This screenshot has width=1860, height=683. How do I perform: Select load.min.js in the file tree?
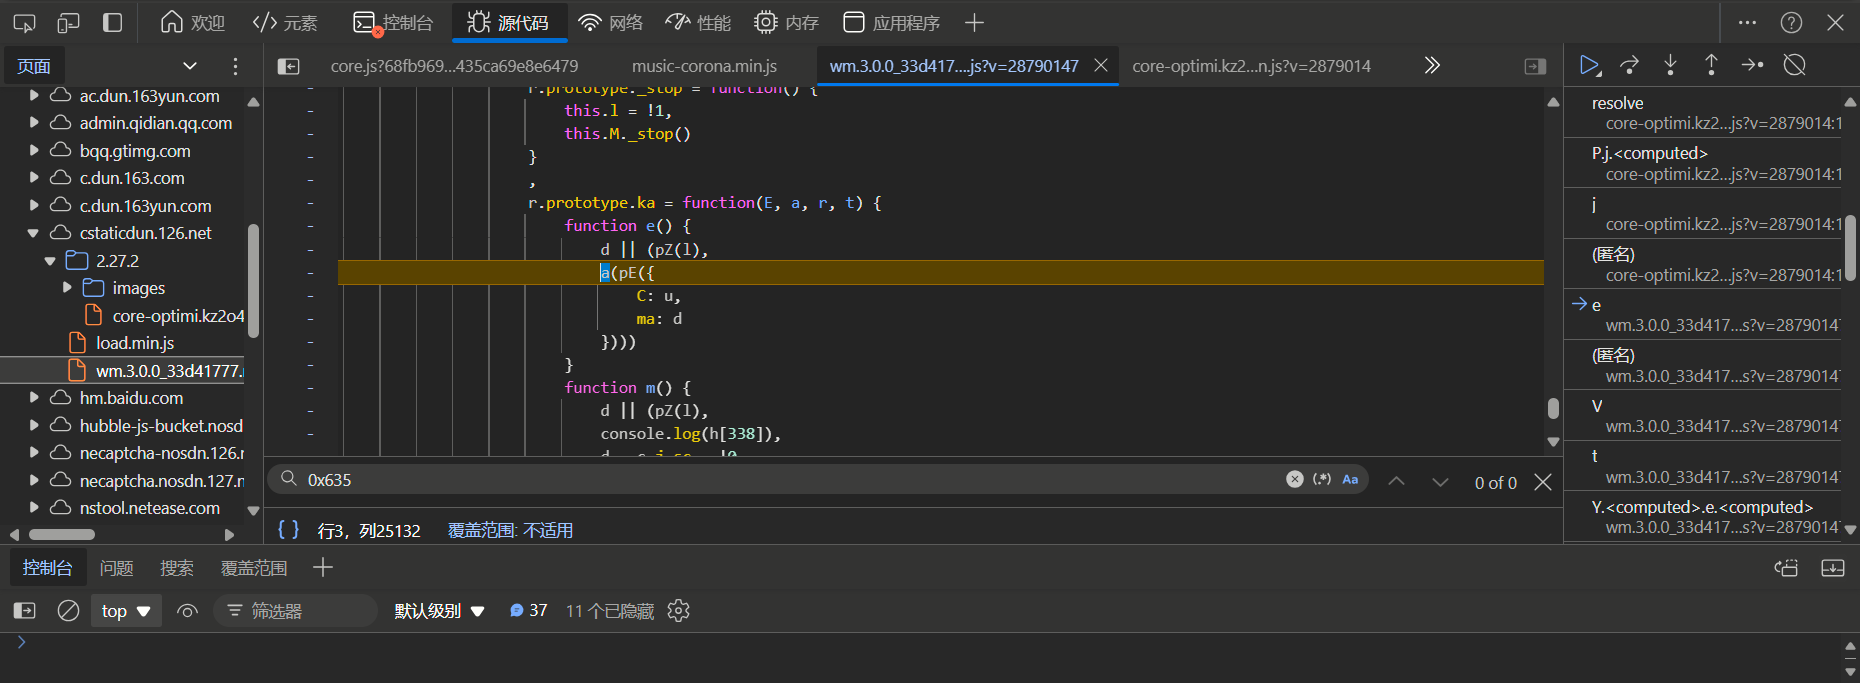[x=135, y=343]
